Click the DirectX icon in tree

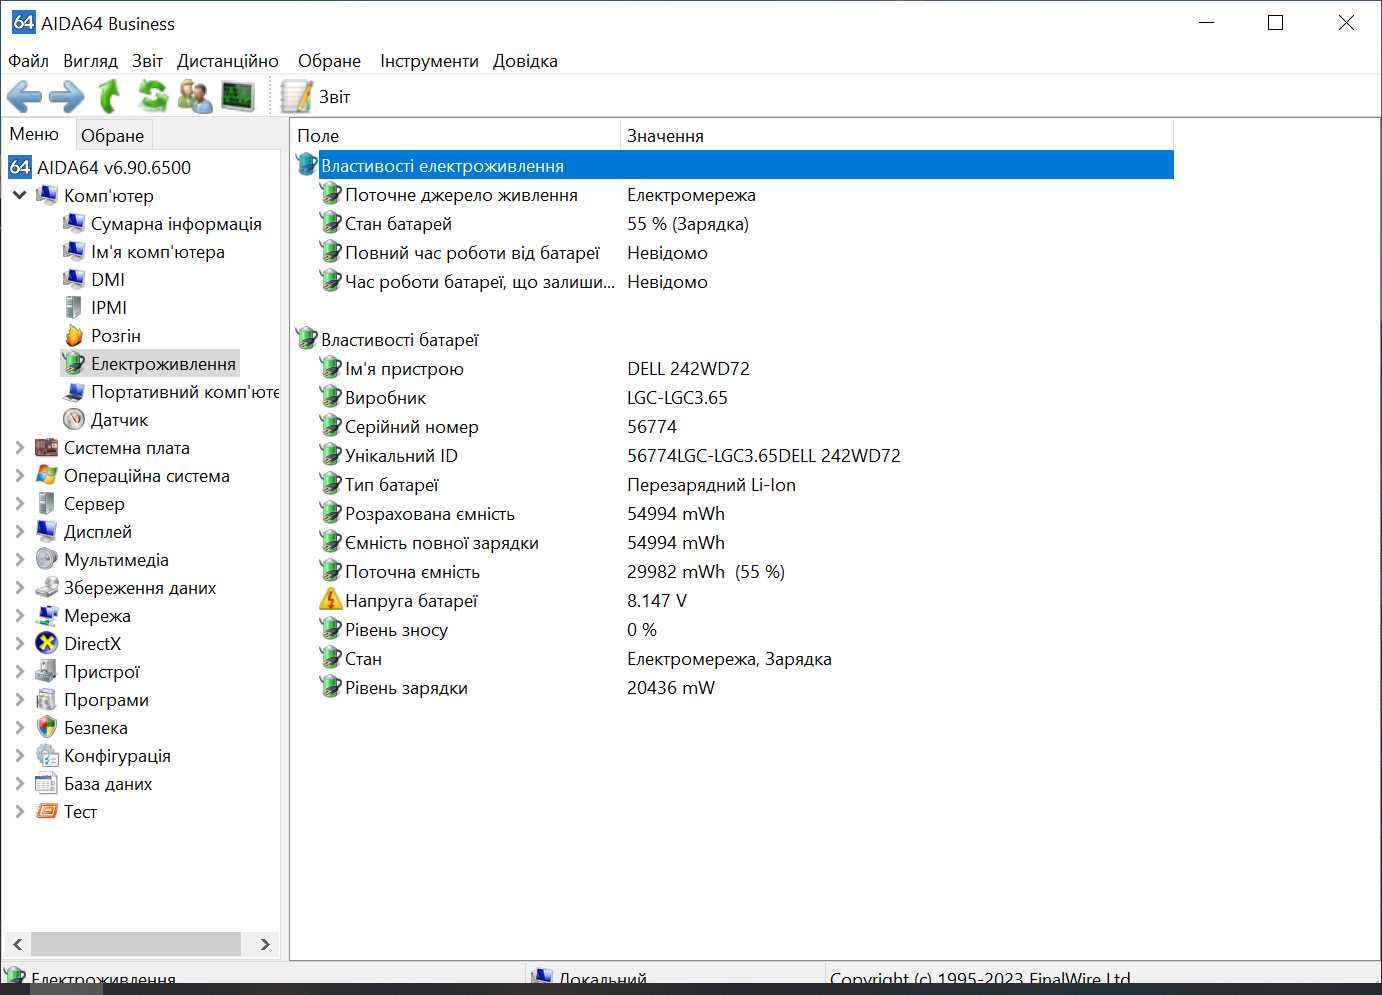(x=46, y=644)
